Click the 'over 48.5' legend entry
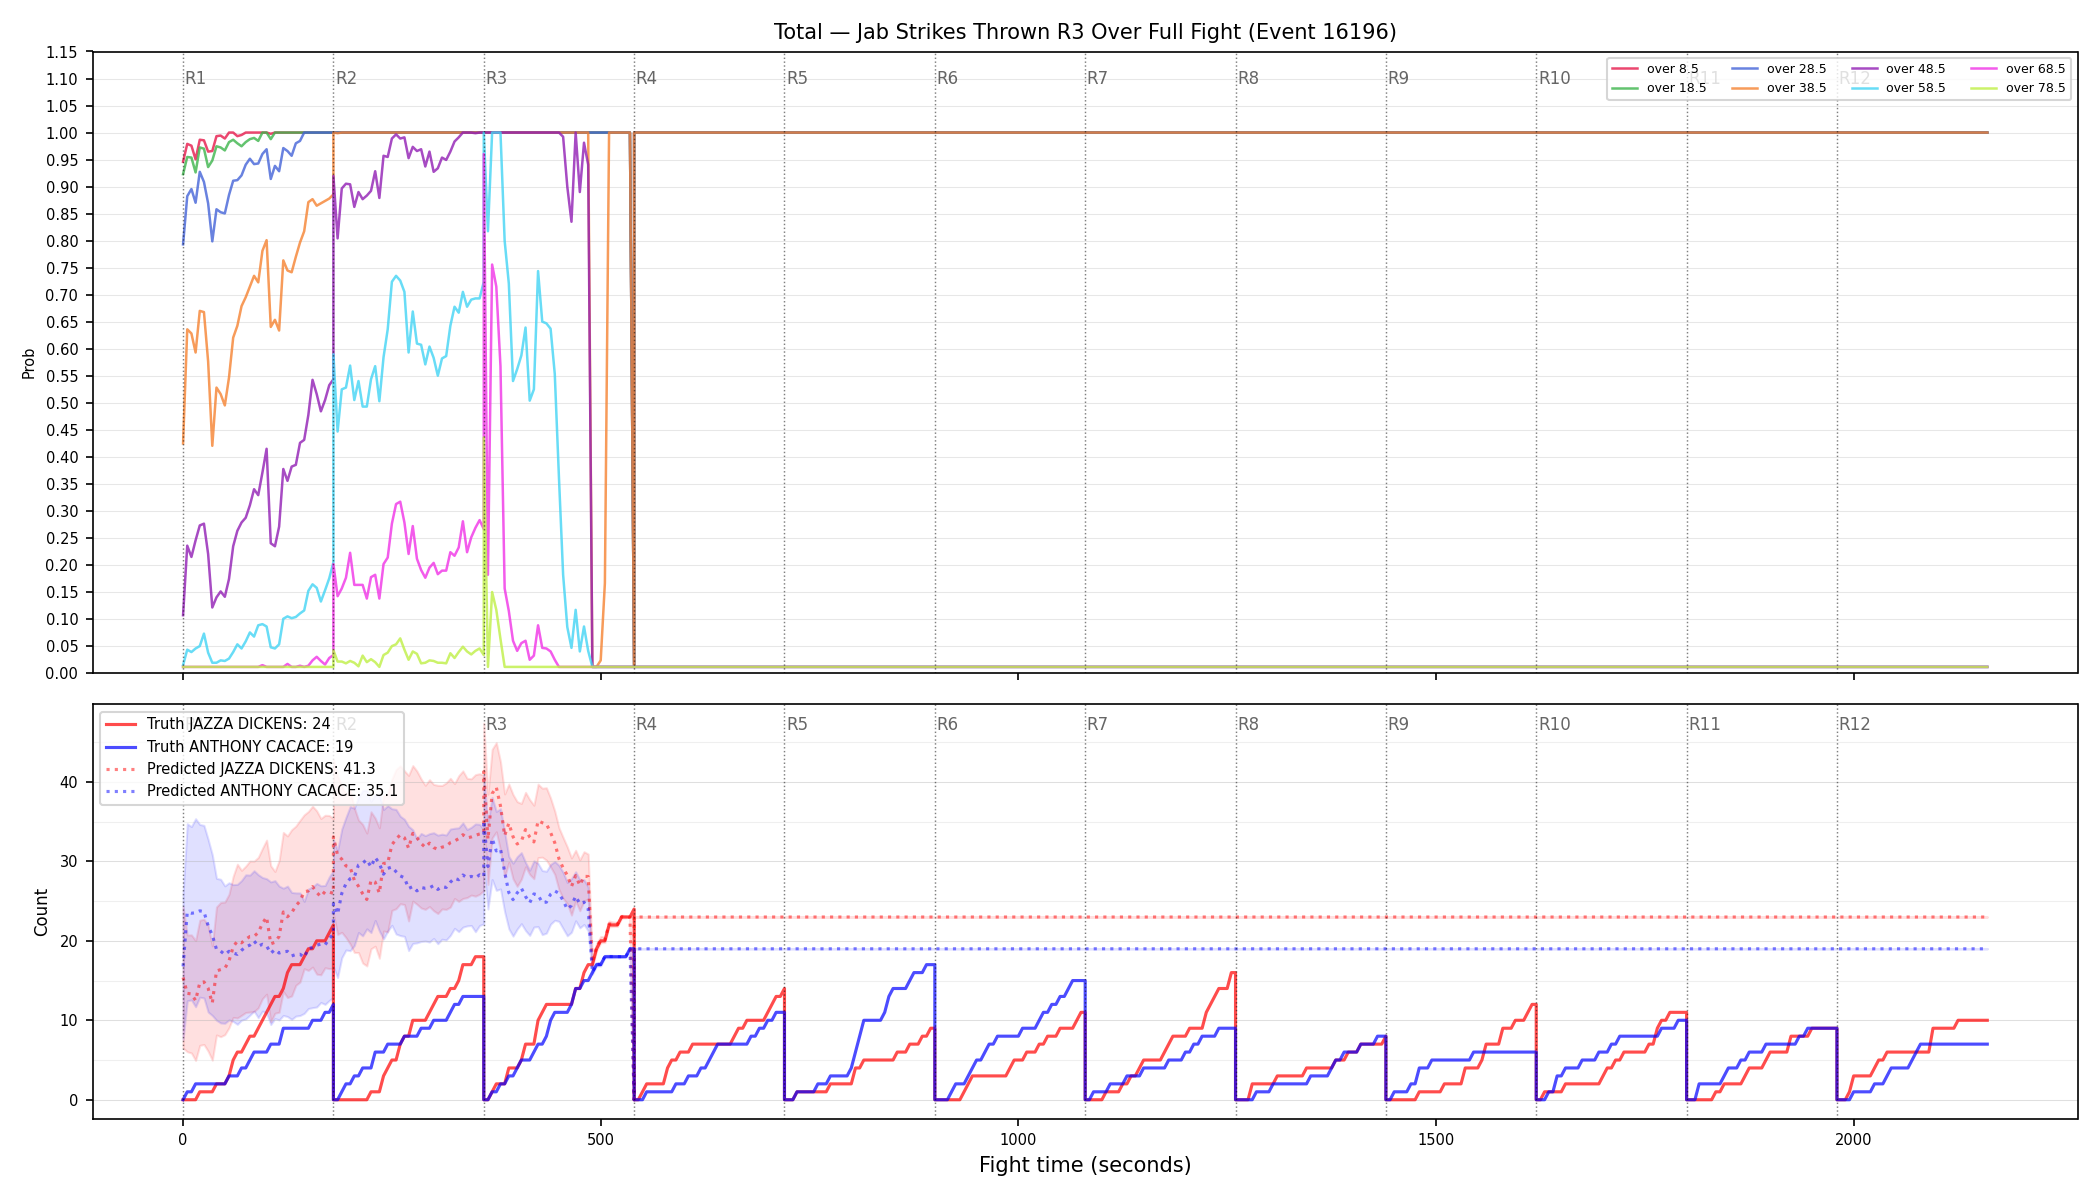This screenshot has width=2100, height=1200. [1898, 69]
